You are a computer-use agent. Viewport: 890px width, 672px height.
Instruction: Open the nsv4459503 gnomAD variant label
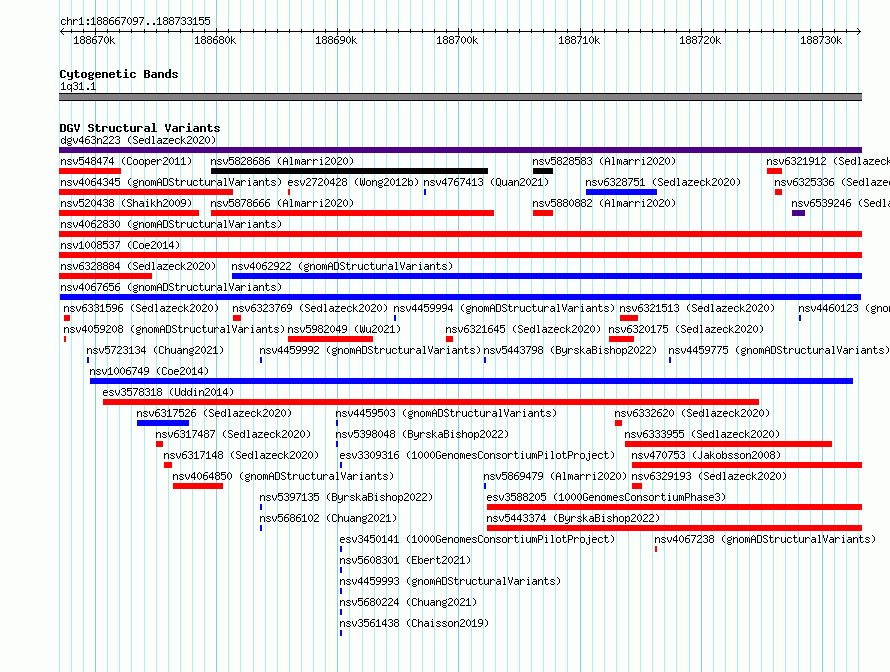click(x=446, y=413)
